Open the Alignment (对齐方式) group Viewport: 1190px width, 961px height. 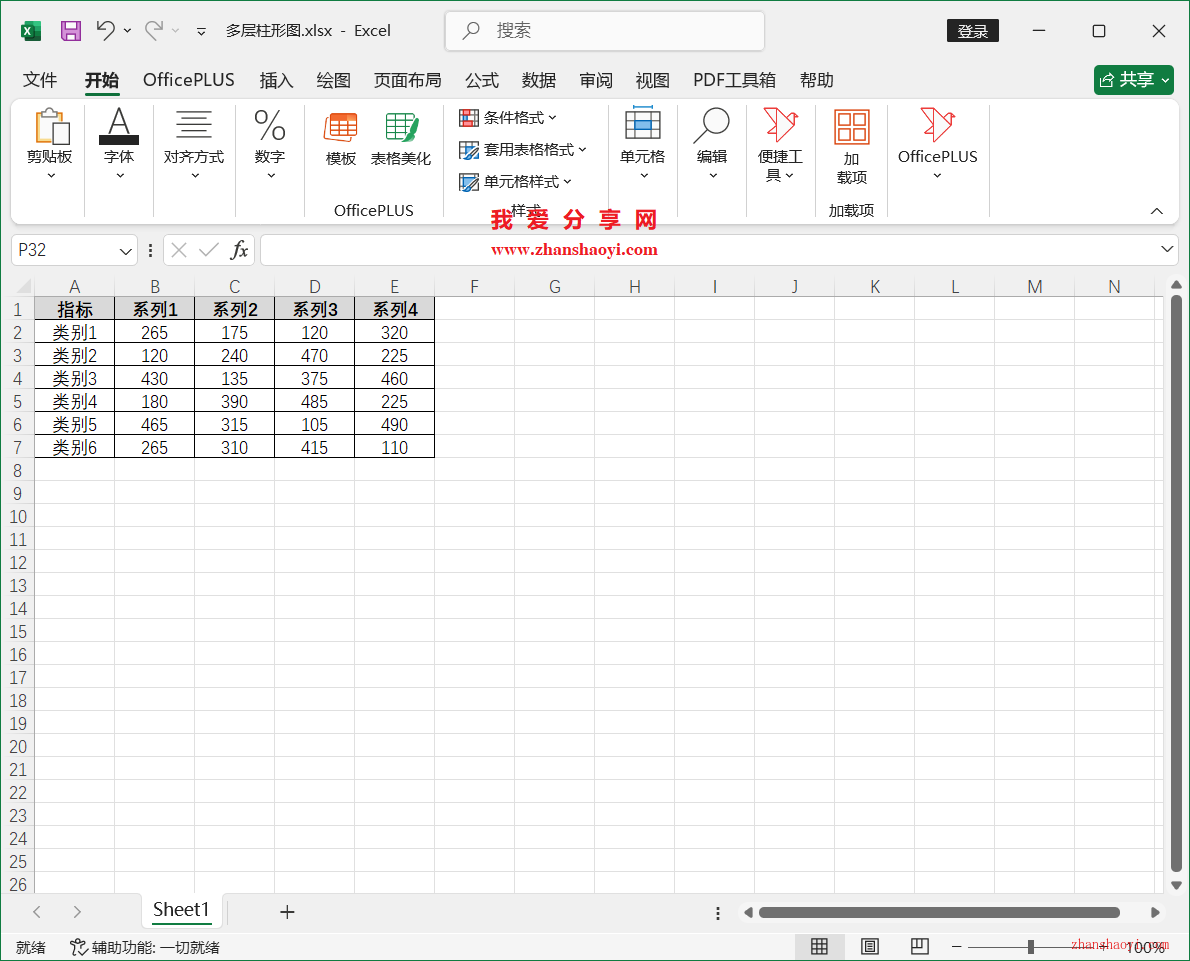coord(194,144)
